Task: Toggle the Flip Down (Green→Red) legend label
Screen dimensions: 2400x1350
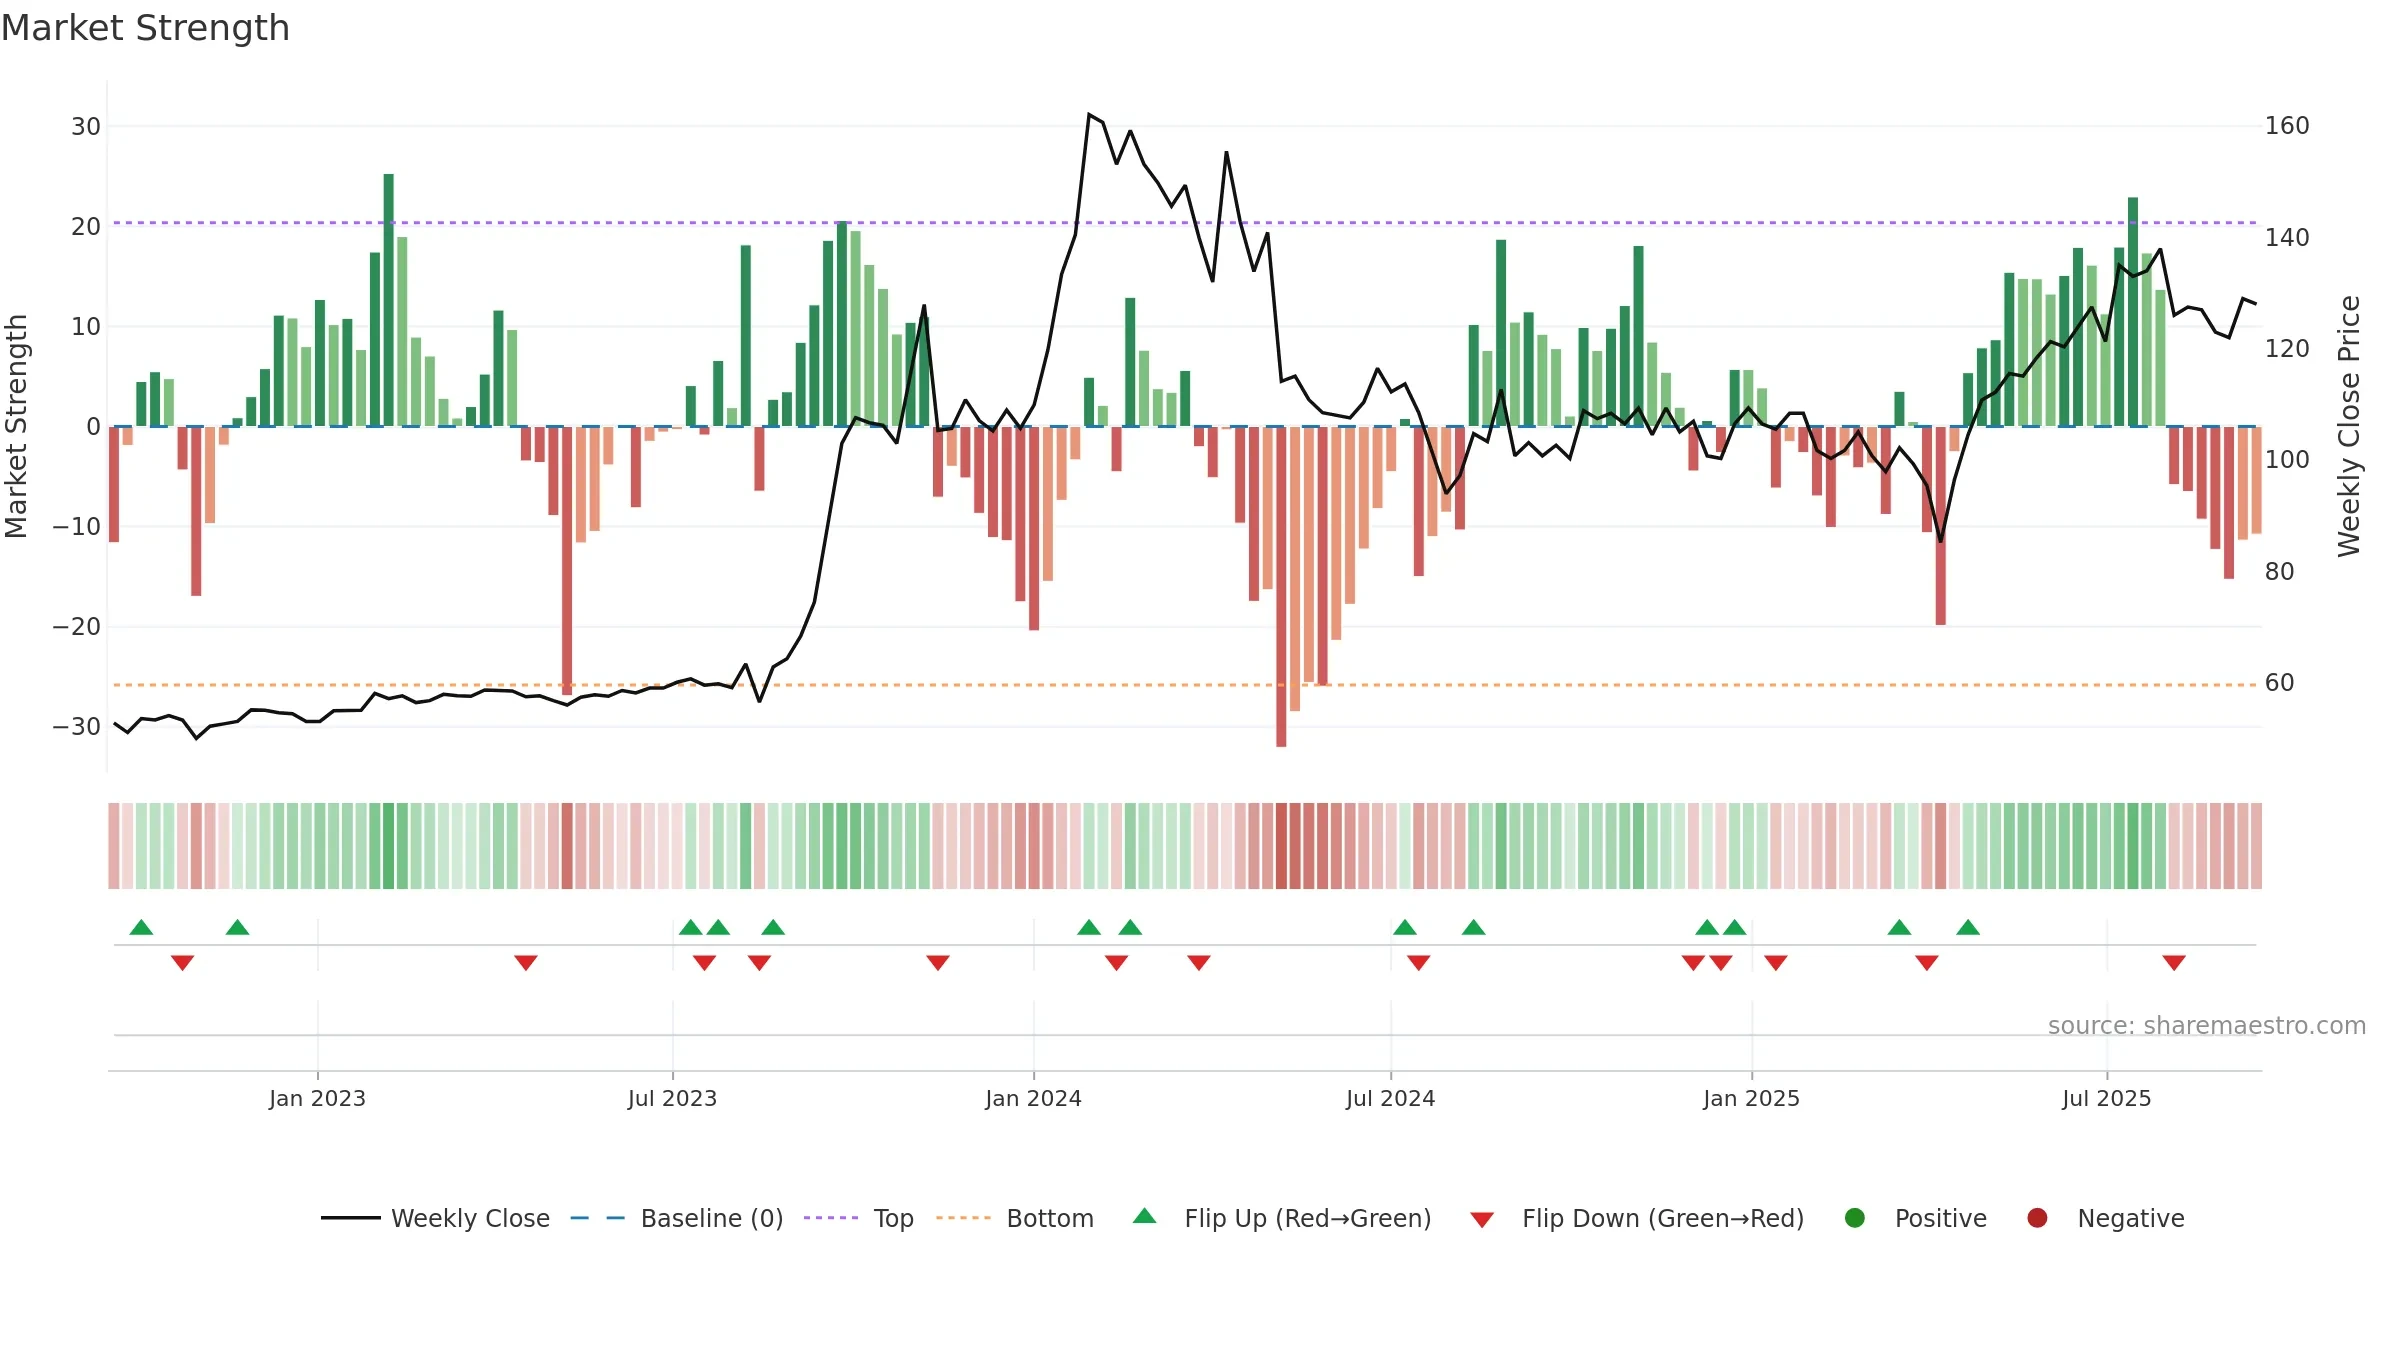Action: 1663,1218
